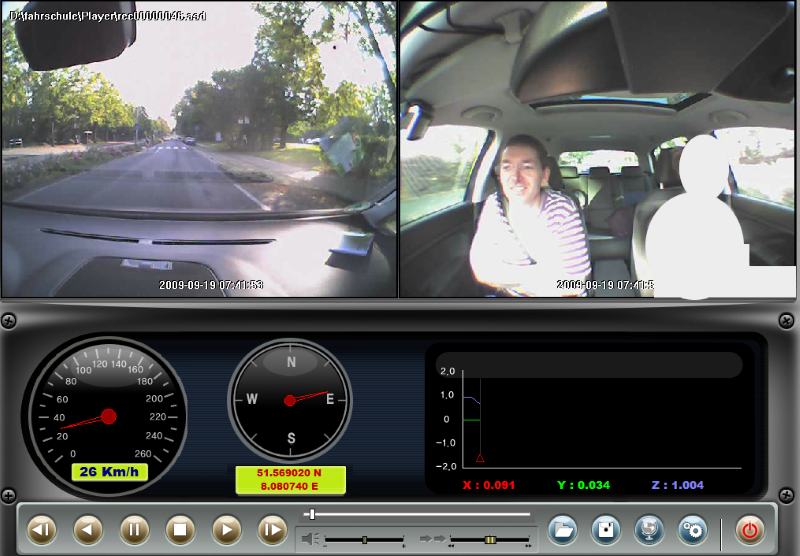Open the globe map icon
The image size is (800, 556).
[x=649, y=529]
